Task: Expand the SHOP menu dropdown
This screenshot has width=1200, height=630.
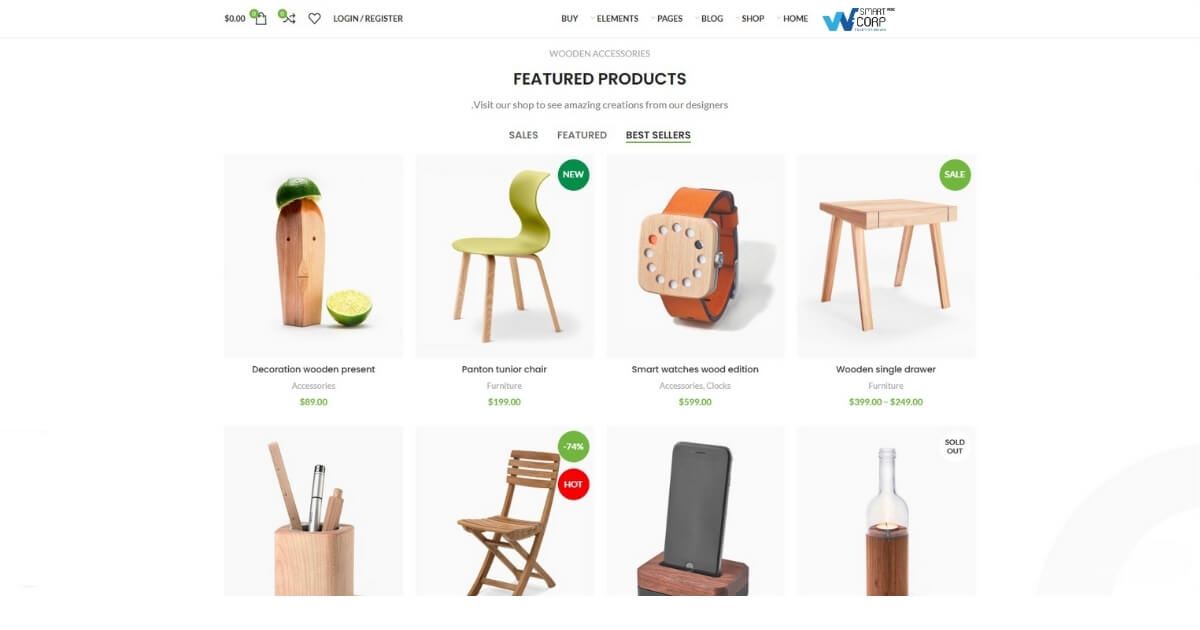Action: (x=752, y=18)
